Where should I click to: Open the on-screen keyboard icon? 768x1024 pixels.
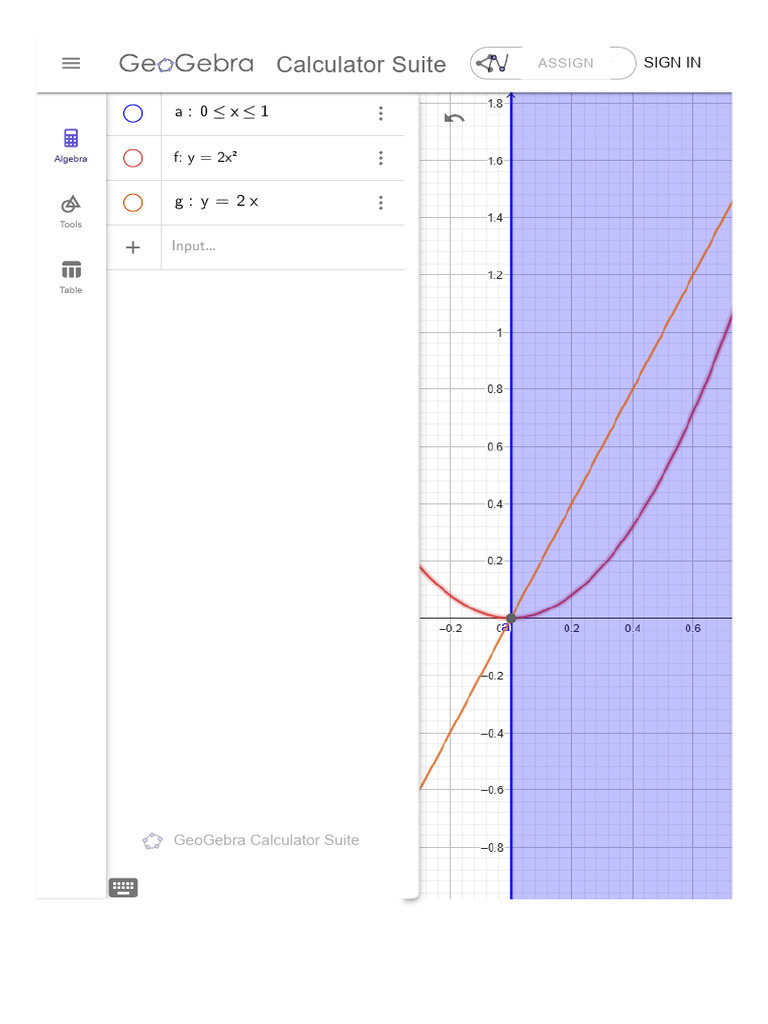(123, 887)
